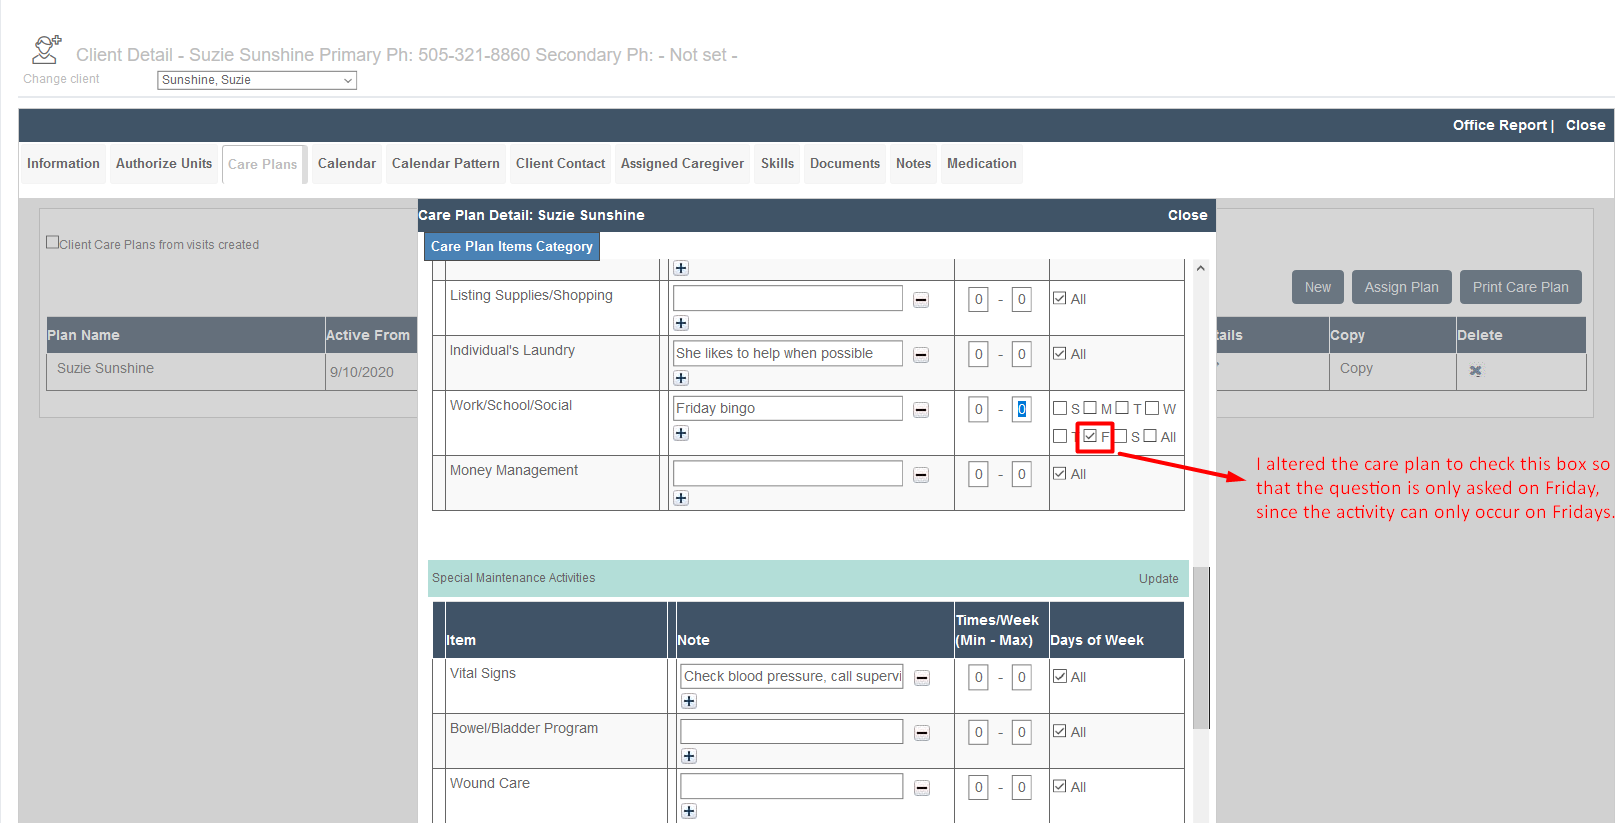Remove Listing Supplies/Shopping note with minus icon
1615x823 pixels.
[921, 300]
